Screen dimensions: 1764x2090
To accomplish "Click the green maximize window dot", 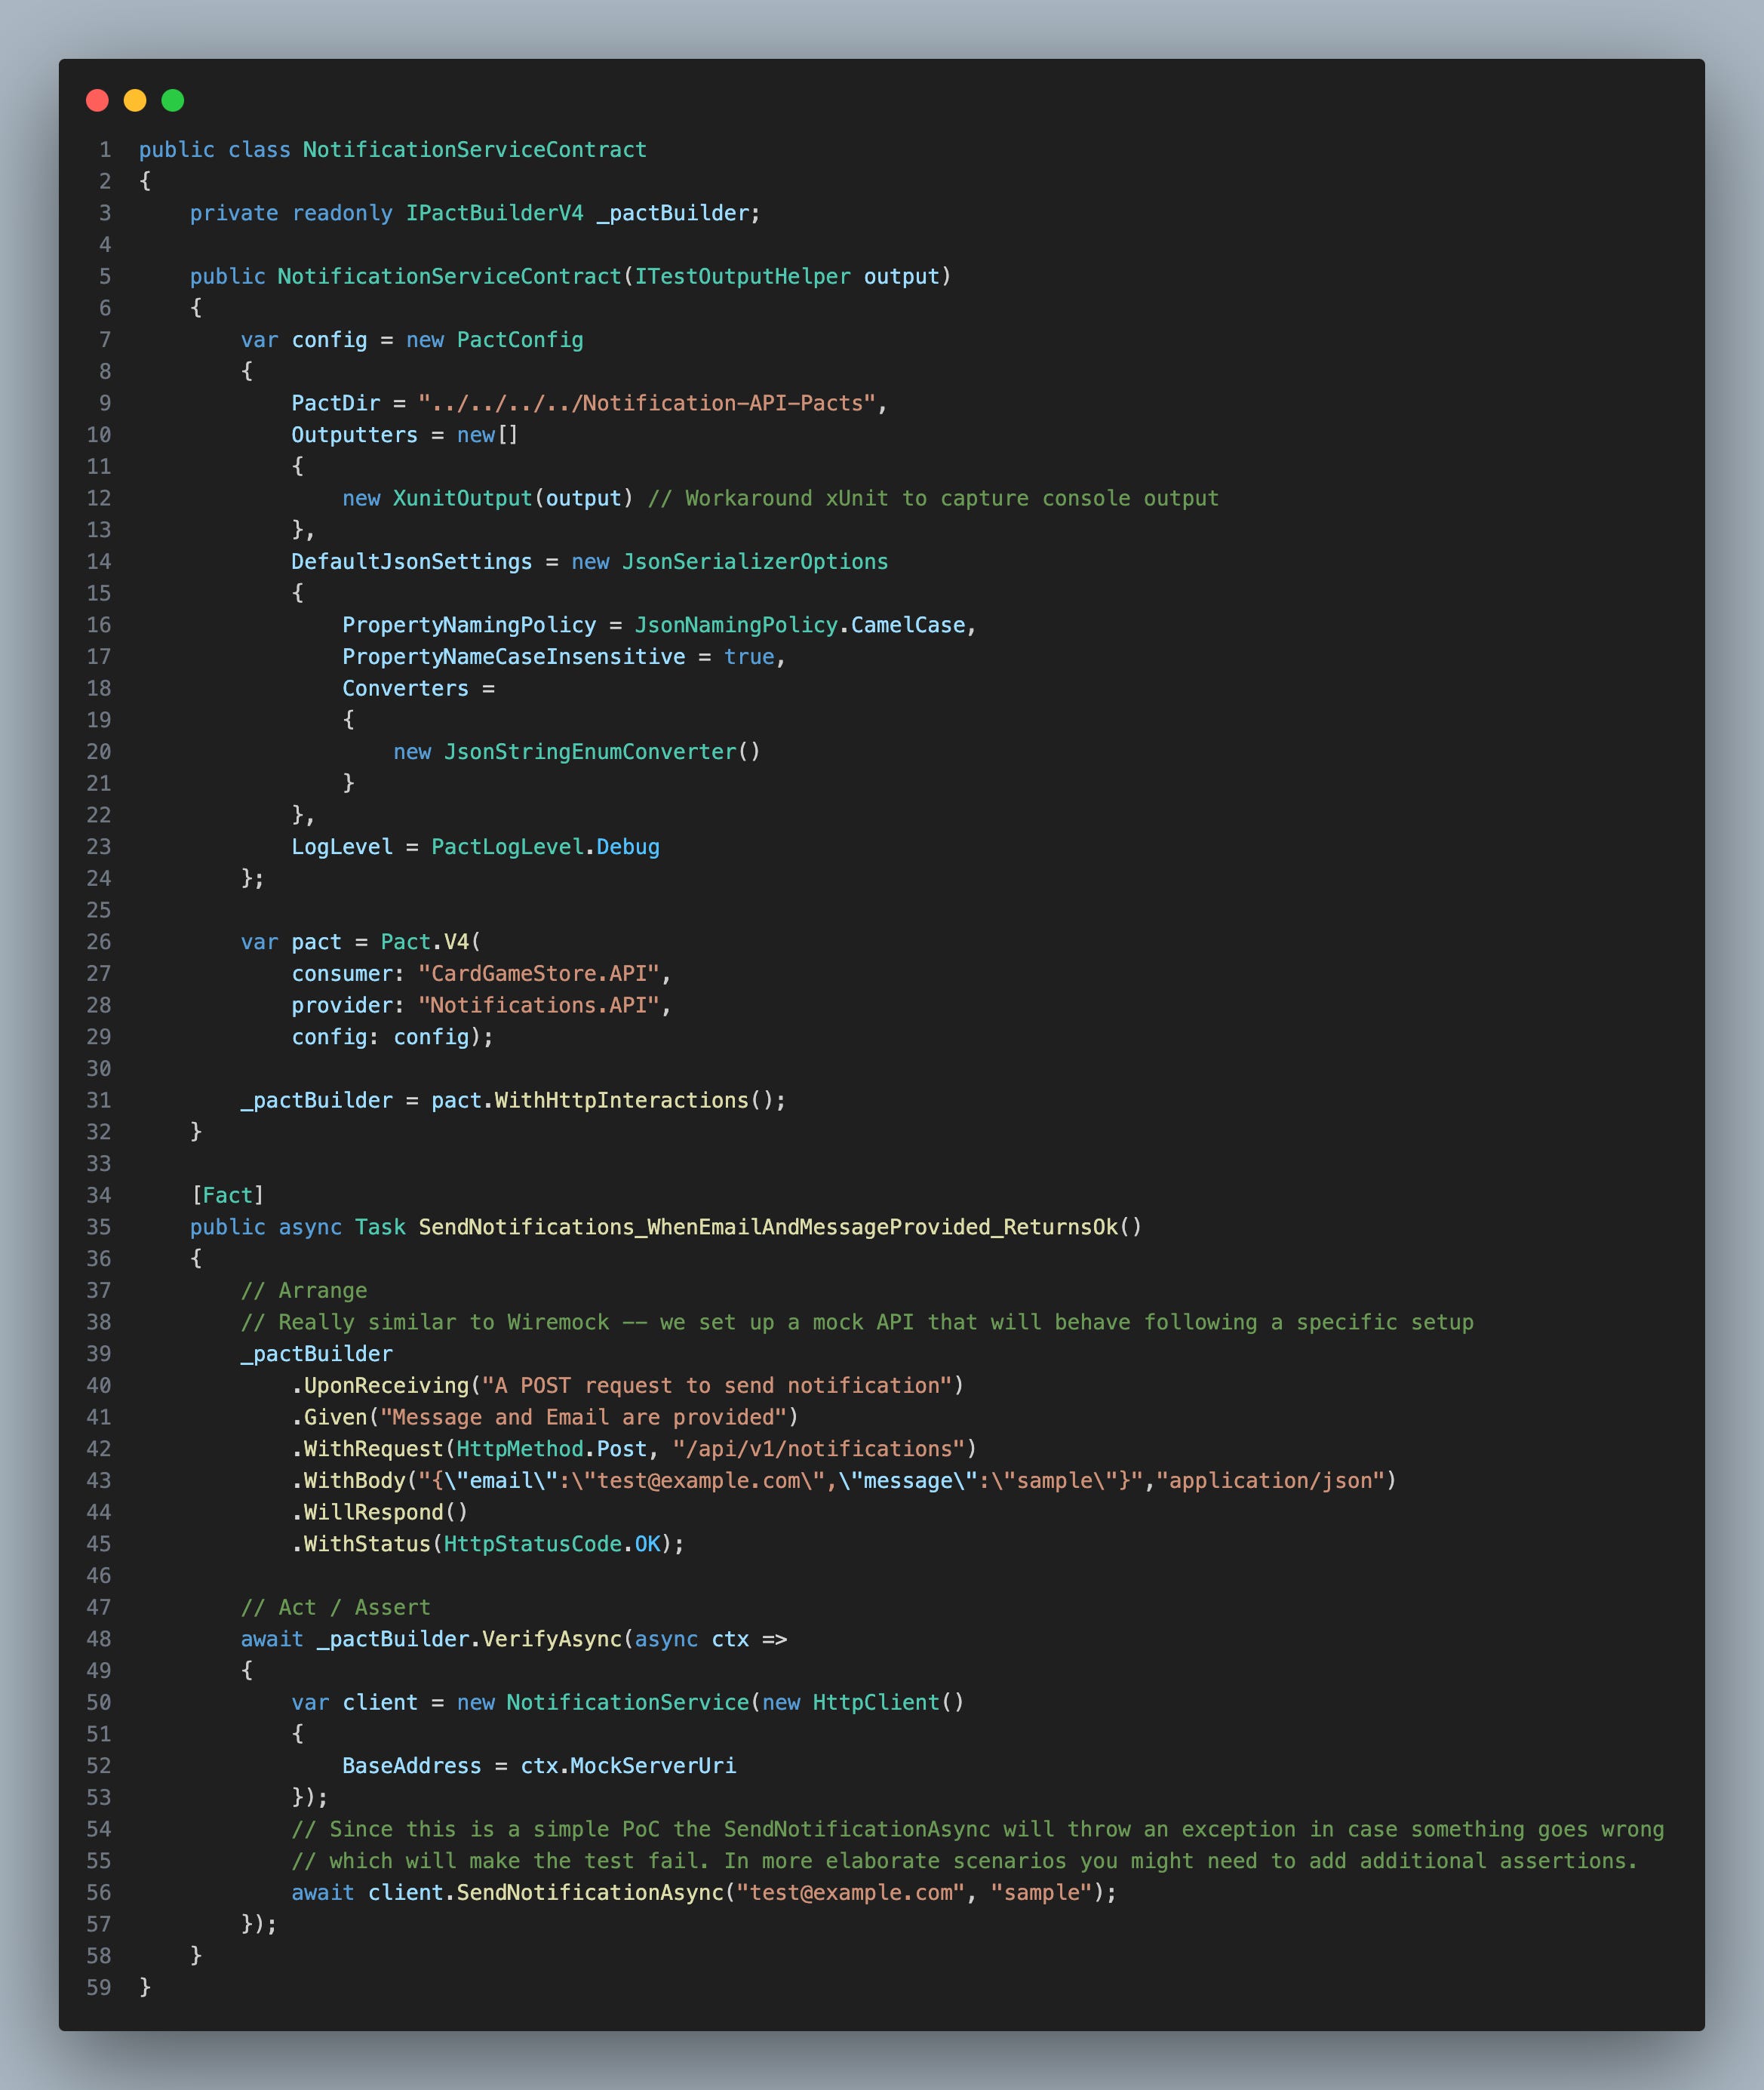I will point(173,100).
